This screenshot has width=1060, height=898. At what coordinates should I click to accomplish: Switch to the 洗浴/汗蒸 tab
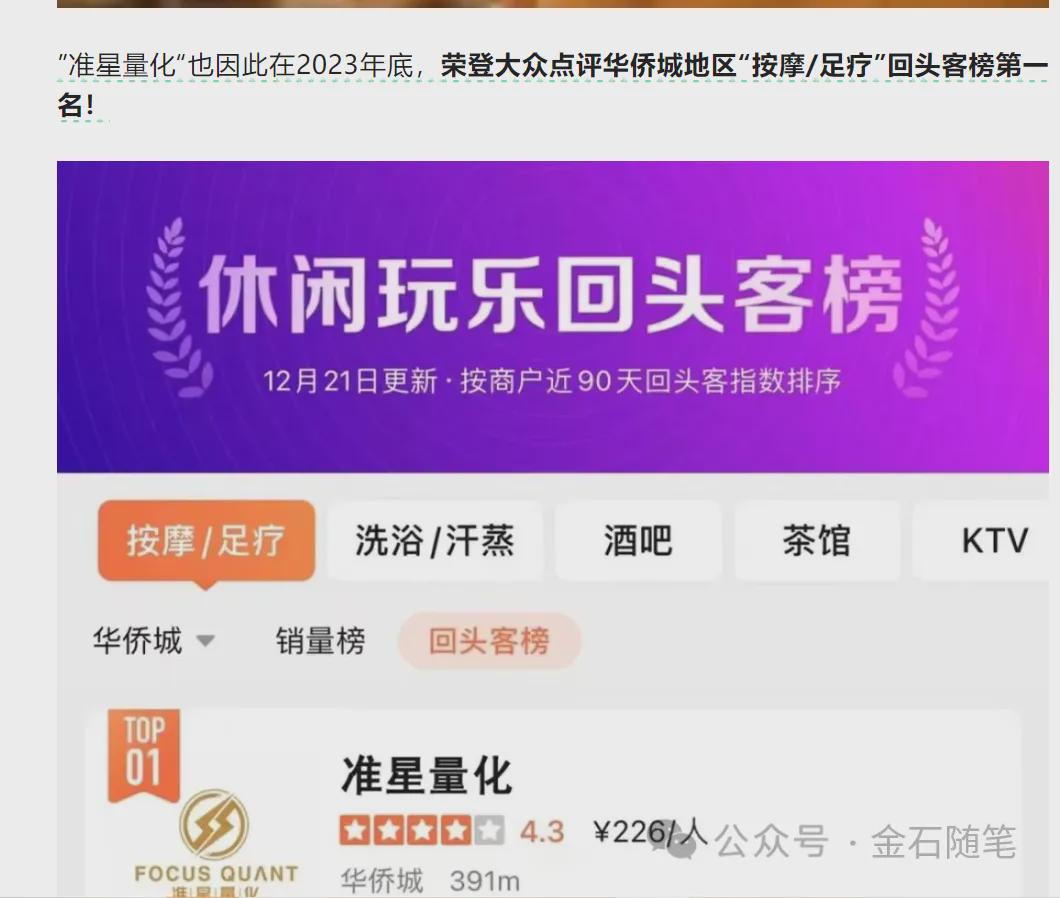click(x=435, y=541)
